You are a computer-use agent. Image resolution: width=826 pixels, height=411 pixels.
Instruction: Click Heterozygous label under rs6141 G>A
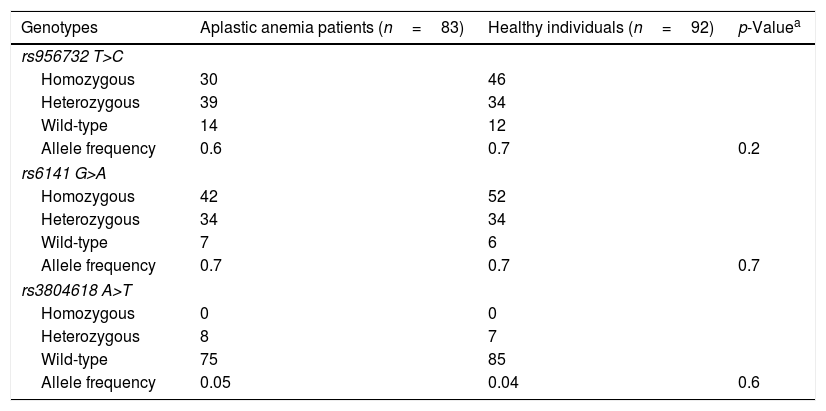tap(90, 219)
